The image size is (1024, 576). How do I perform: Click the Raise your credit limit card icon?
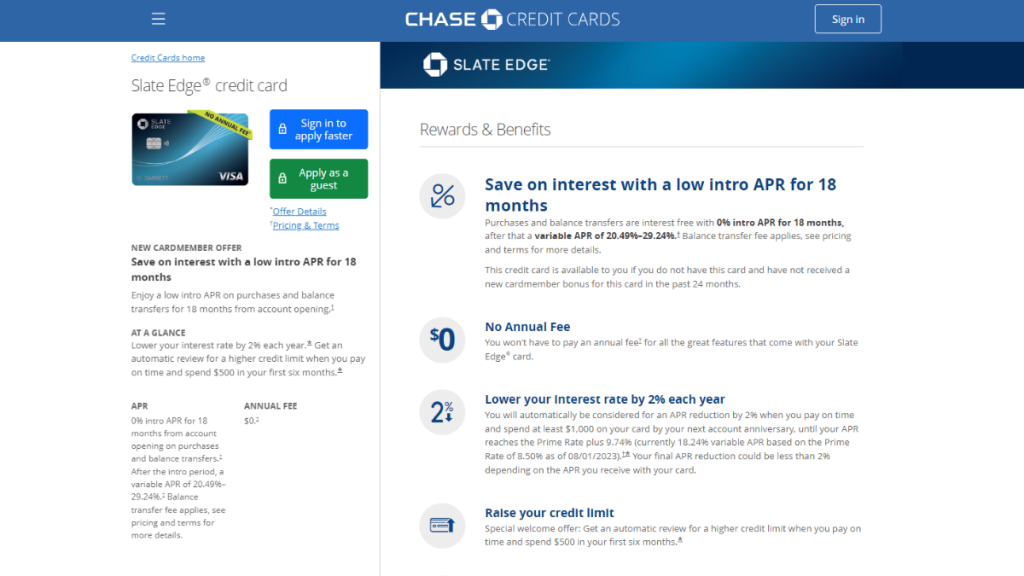pos(442,526)
